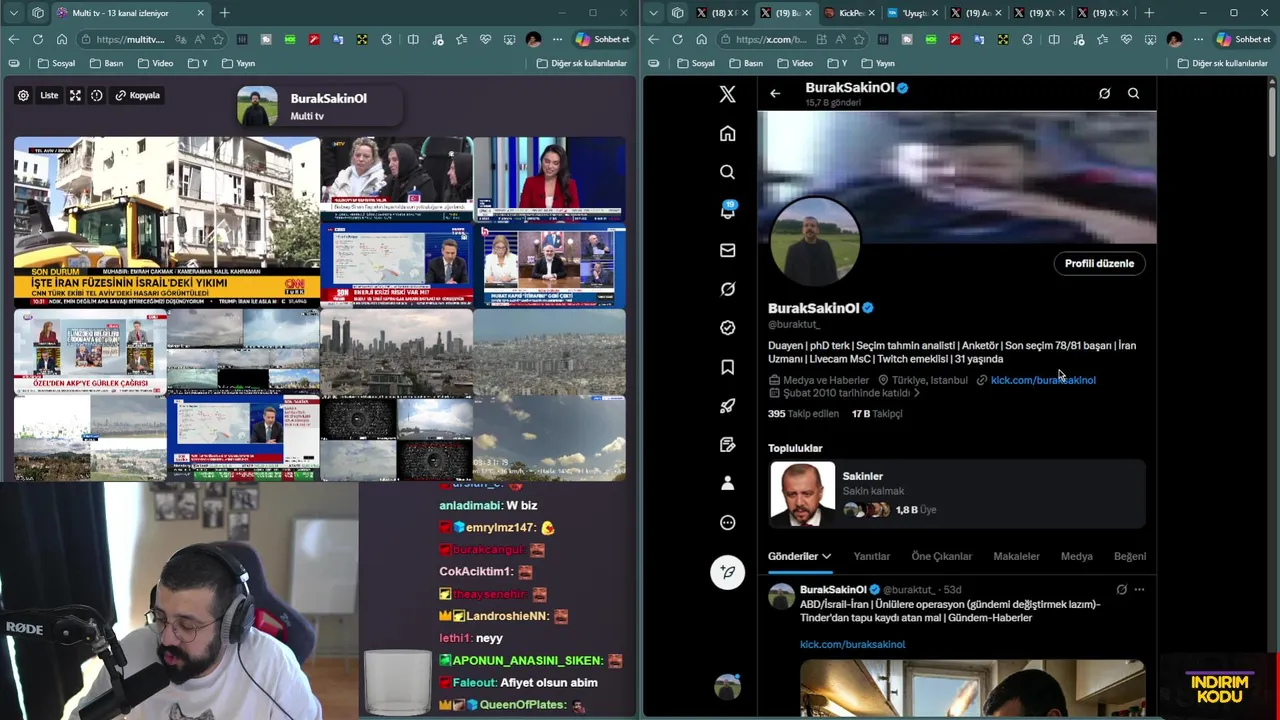This screenshot has width=1280, height=720.
Task: Open post more options three dots
Action: click(x=1139, y=589)
